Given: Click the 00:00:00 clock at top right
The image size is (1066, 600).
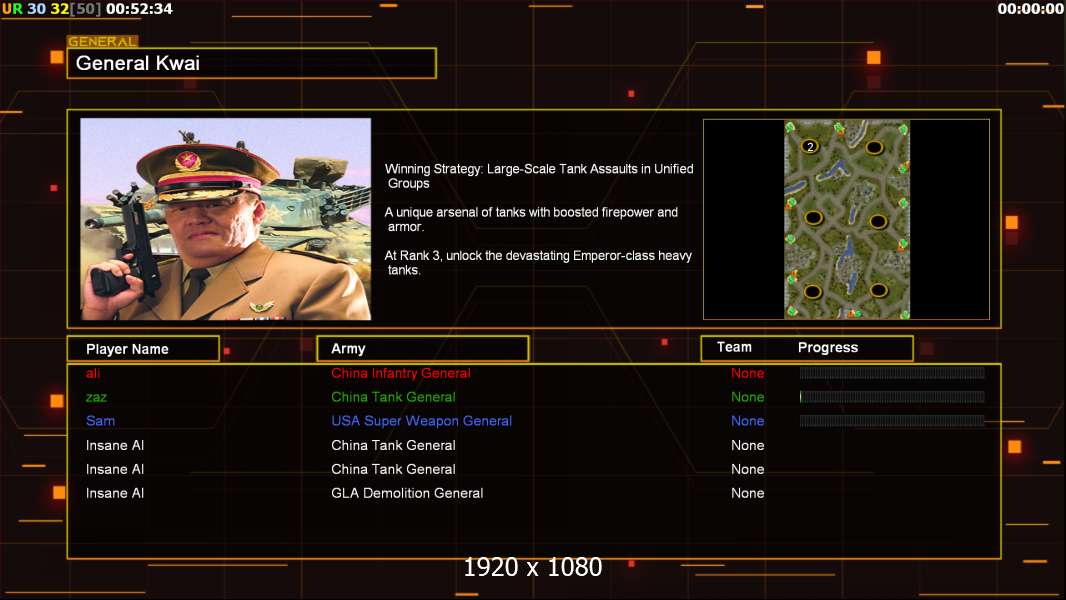Looking at the screenshot, I should point(1030,9).
